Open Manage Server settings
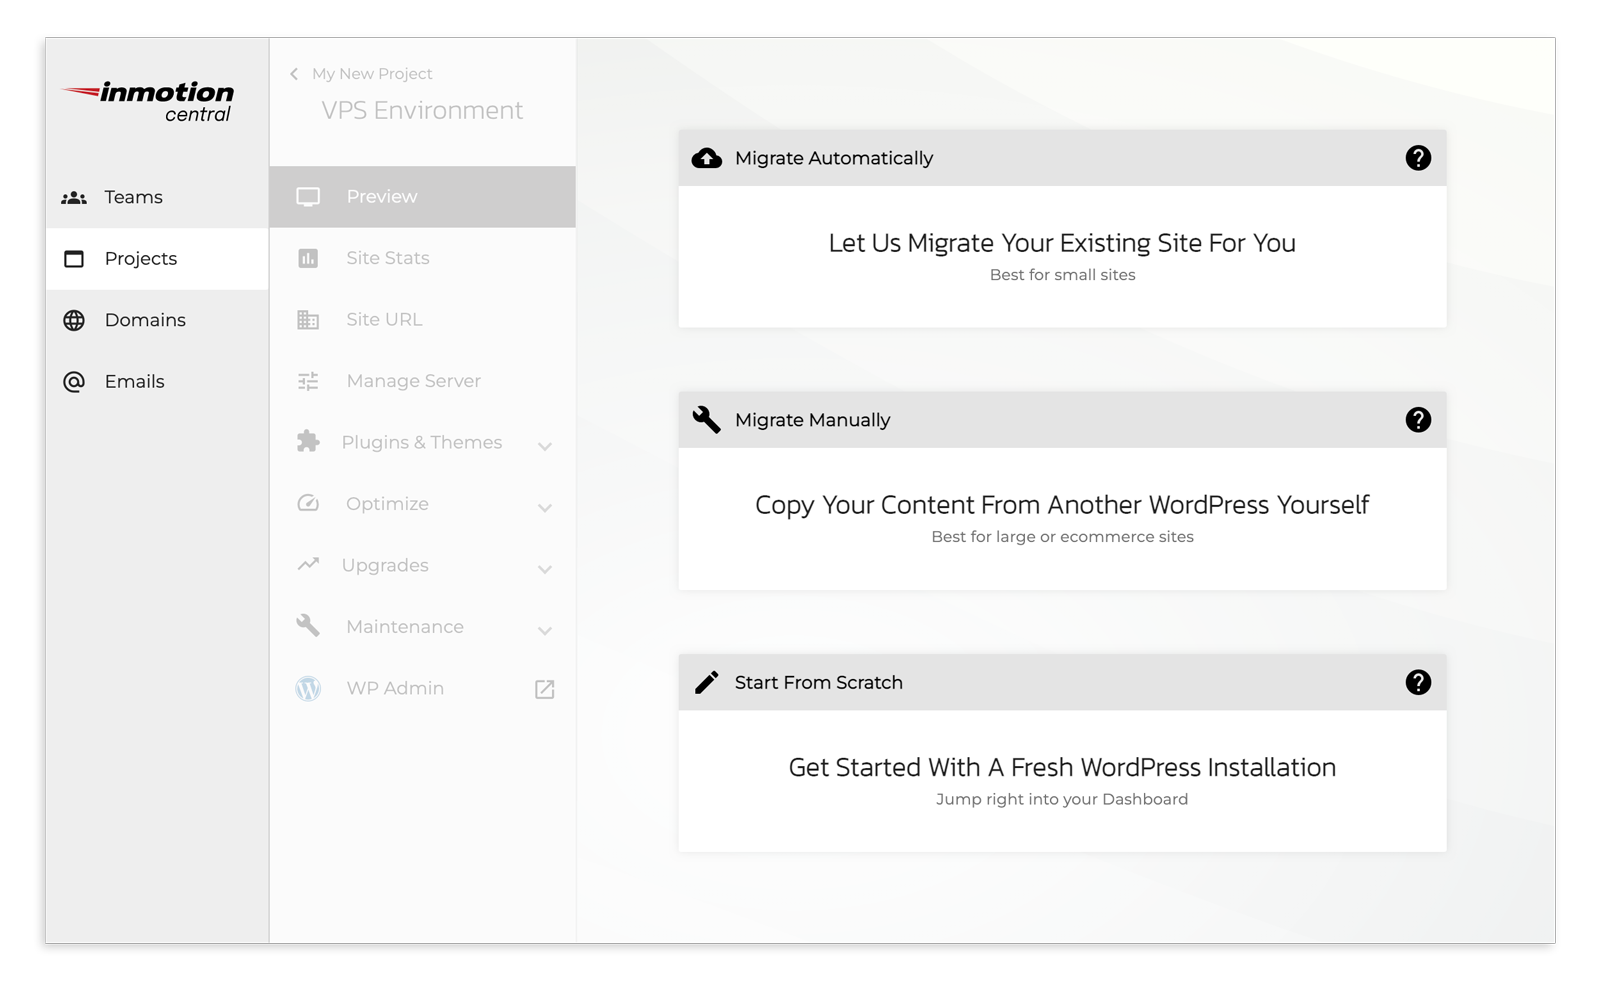The image size is (1600, 988). pos(422,381)
